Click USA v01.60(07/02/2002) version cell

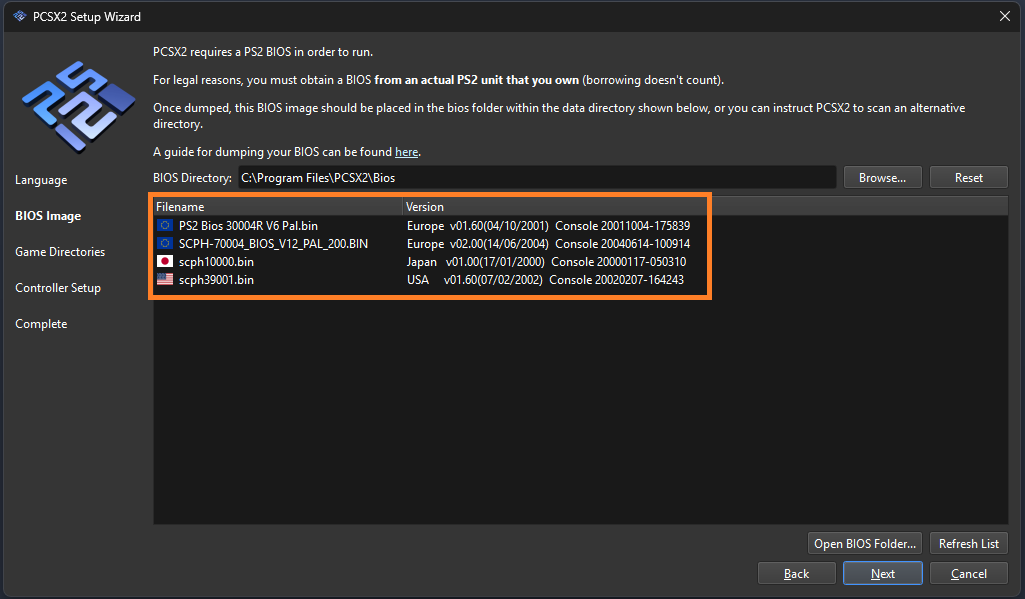545,279
